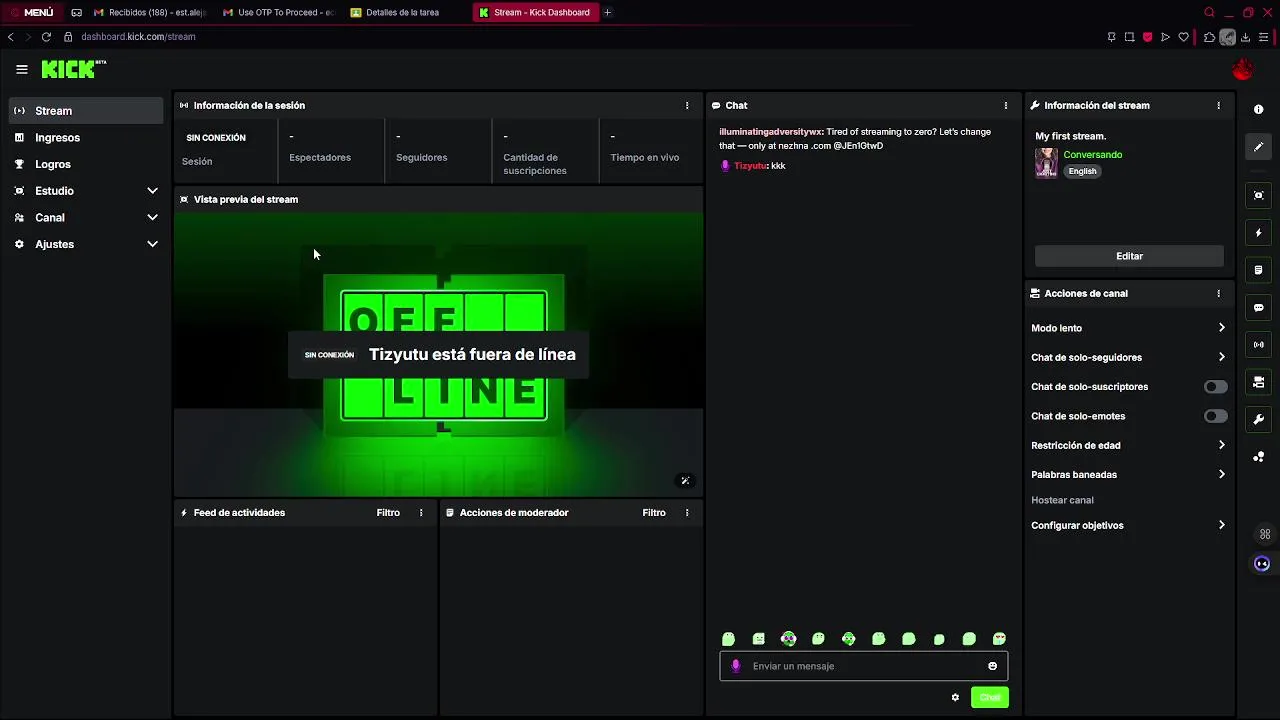Viewport: 1280px width, 720px height.
Task: Click the info icon in right sidebar
Action: (x=1259, y=109)
